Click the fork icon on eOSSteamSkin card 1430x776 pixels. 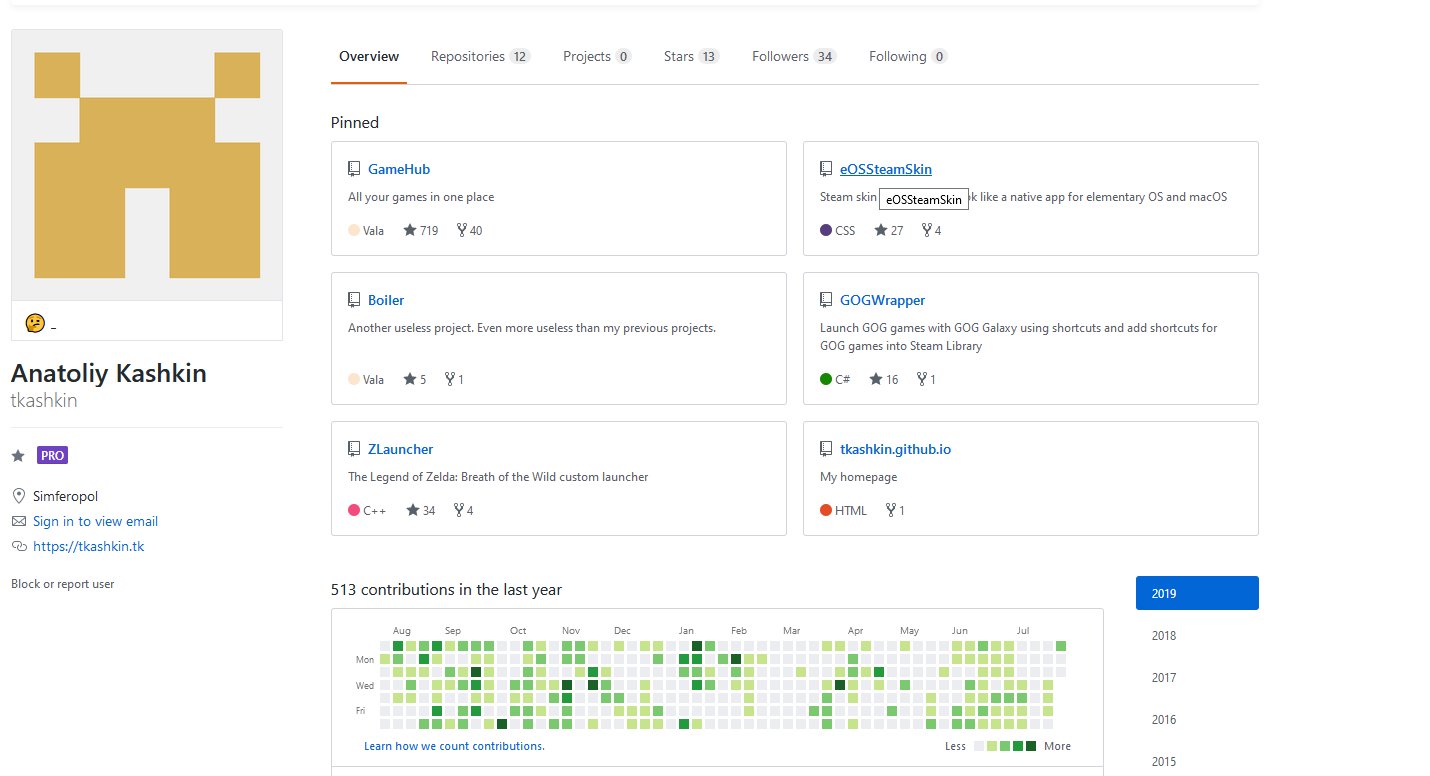(926, 230)
